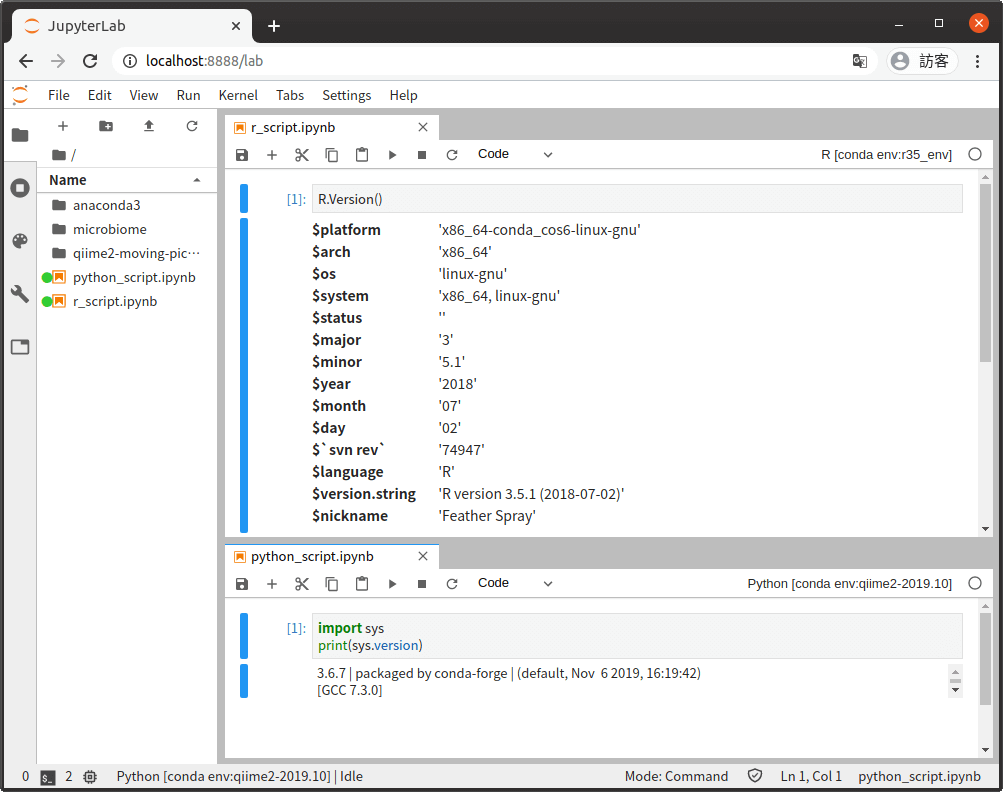Save the r_script notebook
The width and height of the screenshot is (1003, 792).
242,155
